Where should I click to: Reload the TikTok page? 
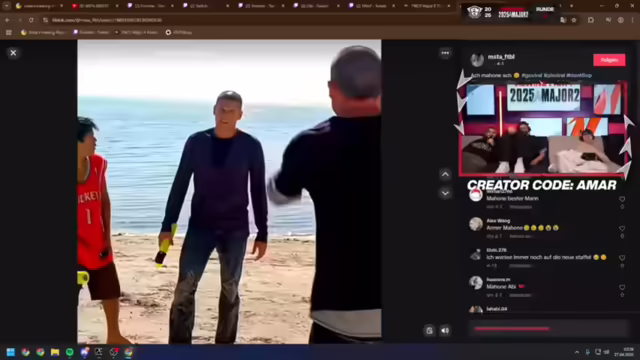pyautogui.click(x=31, y=20)
